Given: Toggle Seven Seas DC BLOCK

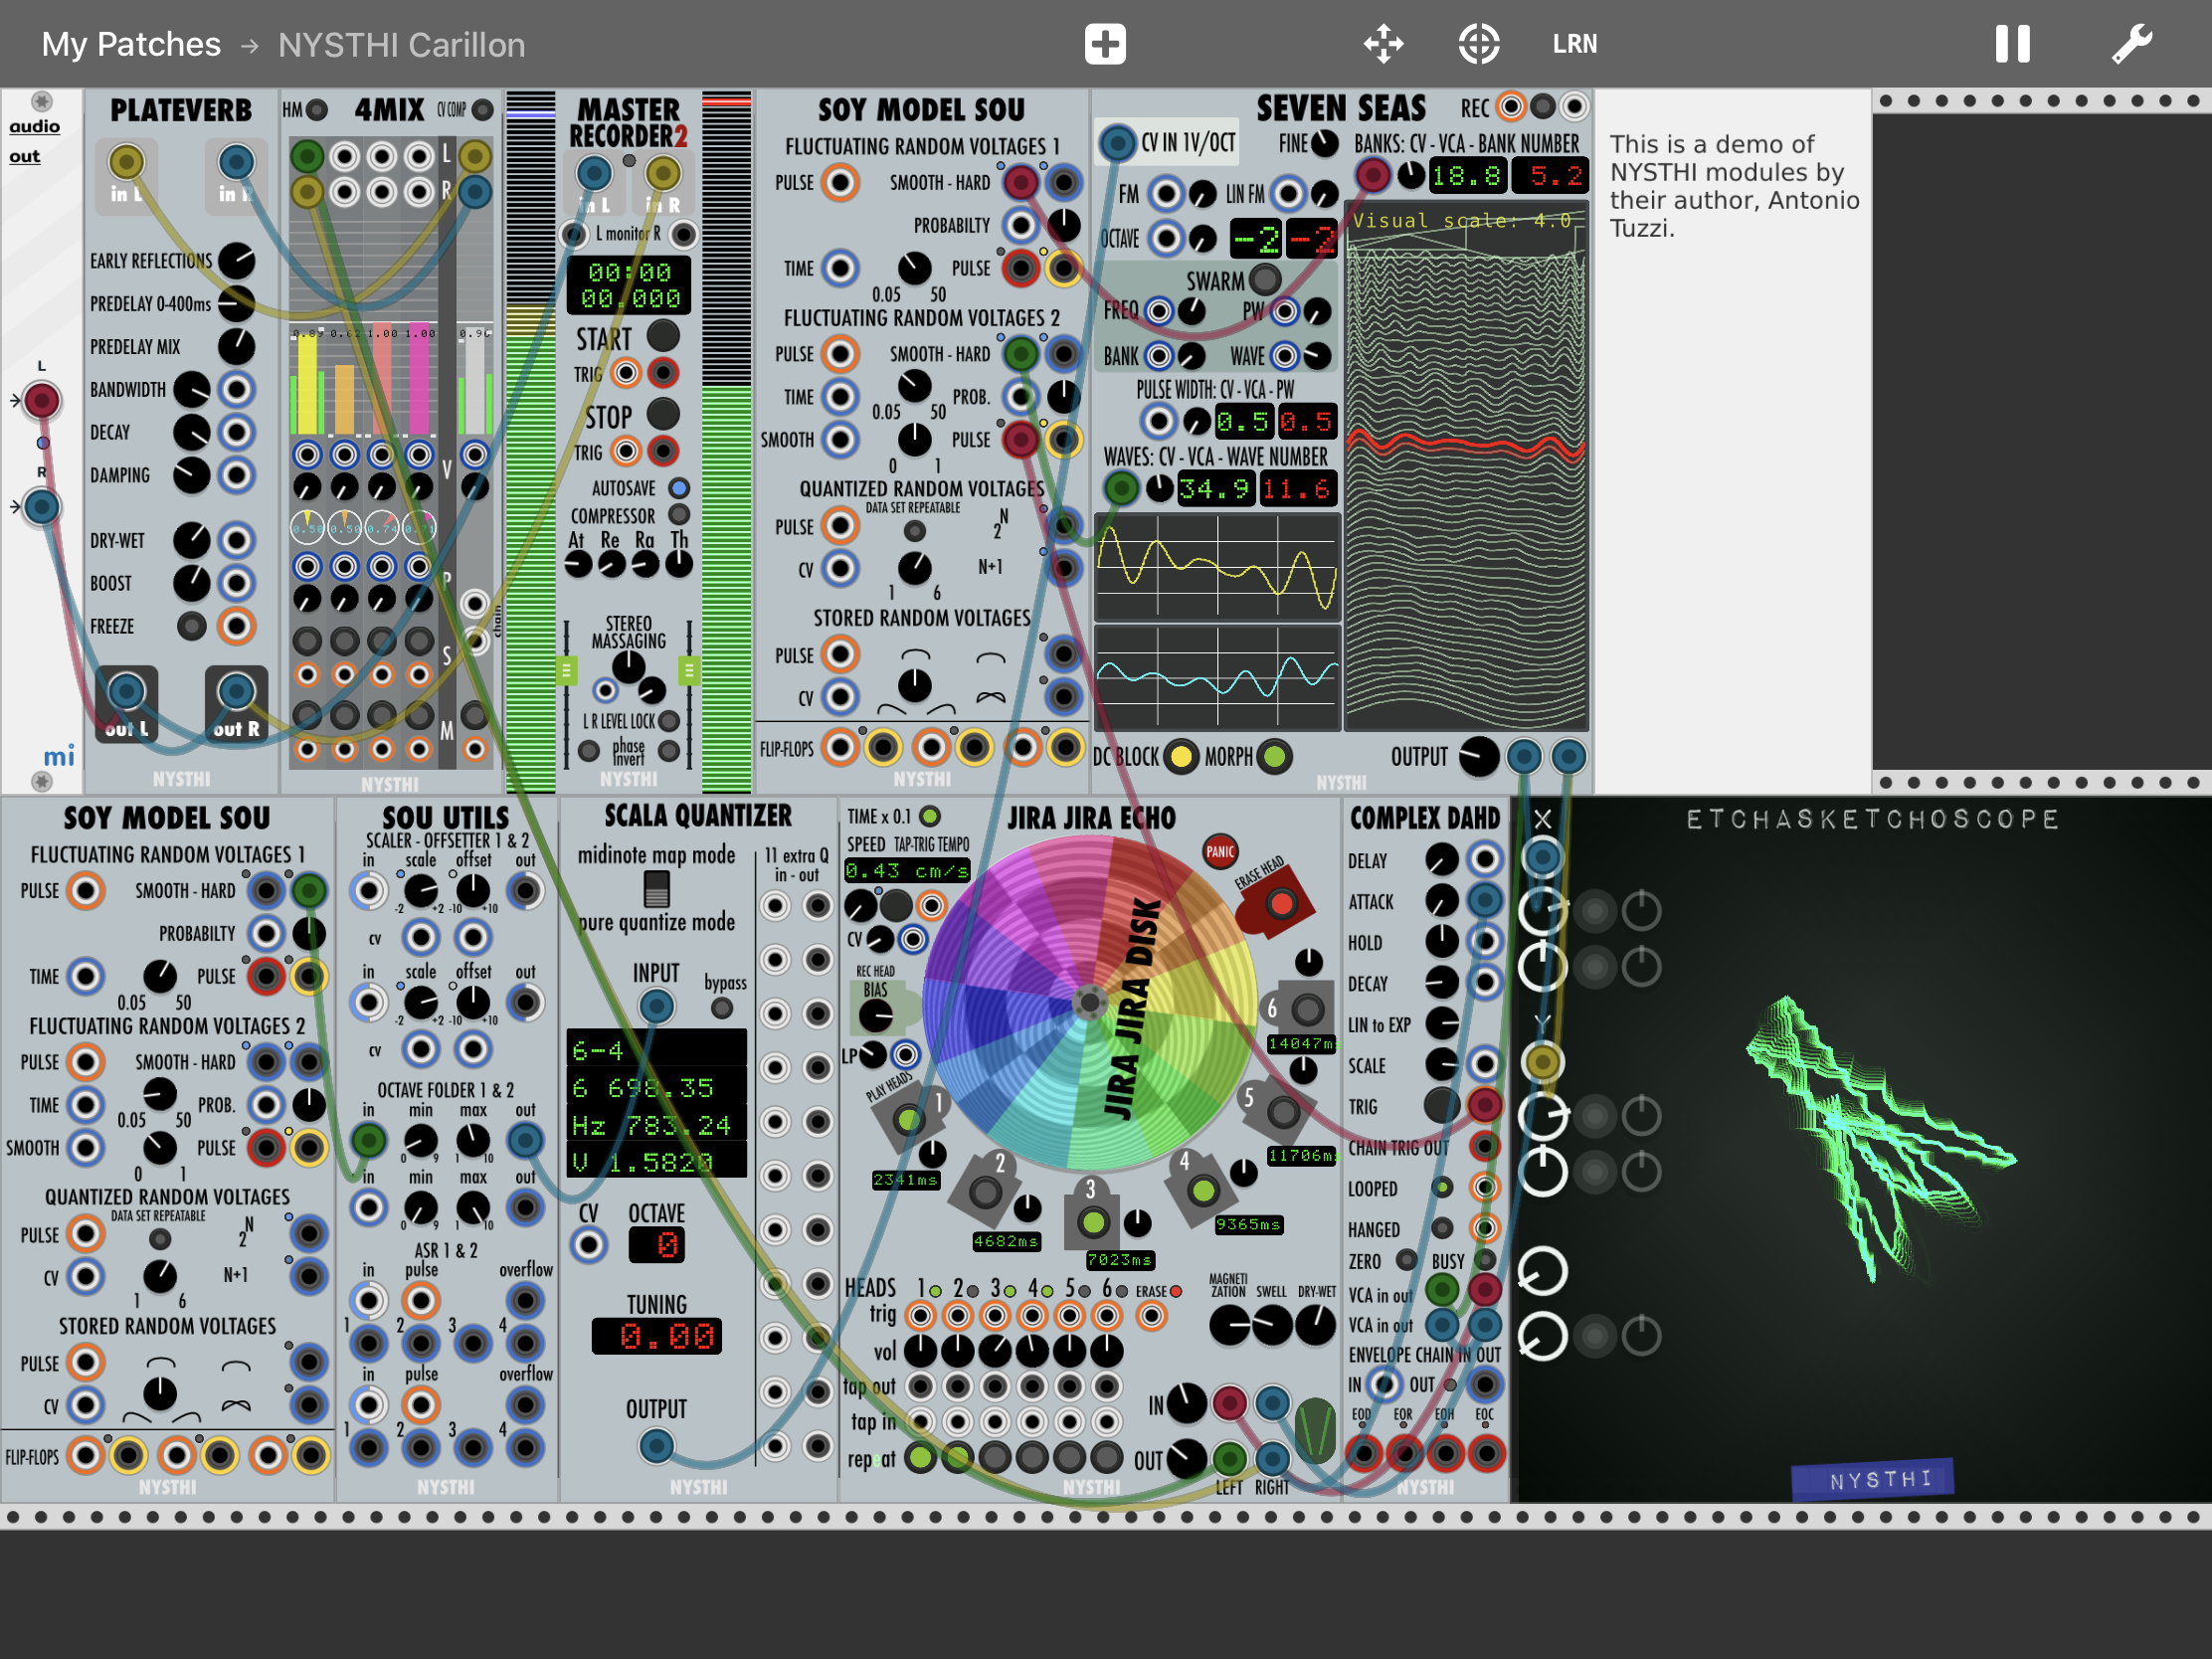Looking at the screenshot, I should [x=1181, y=756].
